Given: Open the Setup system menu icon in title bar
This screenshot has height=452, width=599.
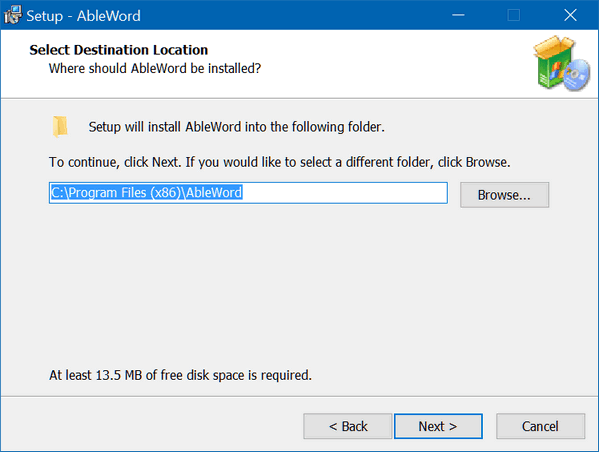Looking at the screenshot, I should tap(13, 15).
